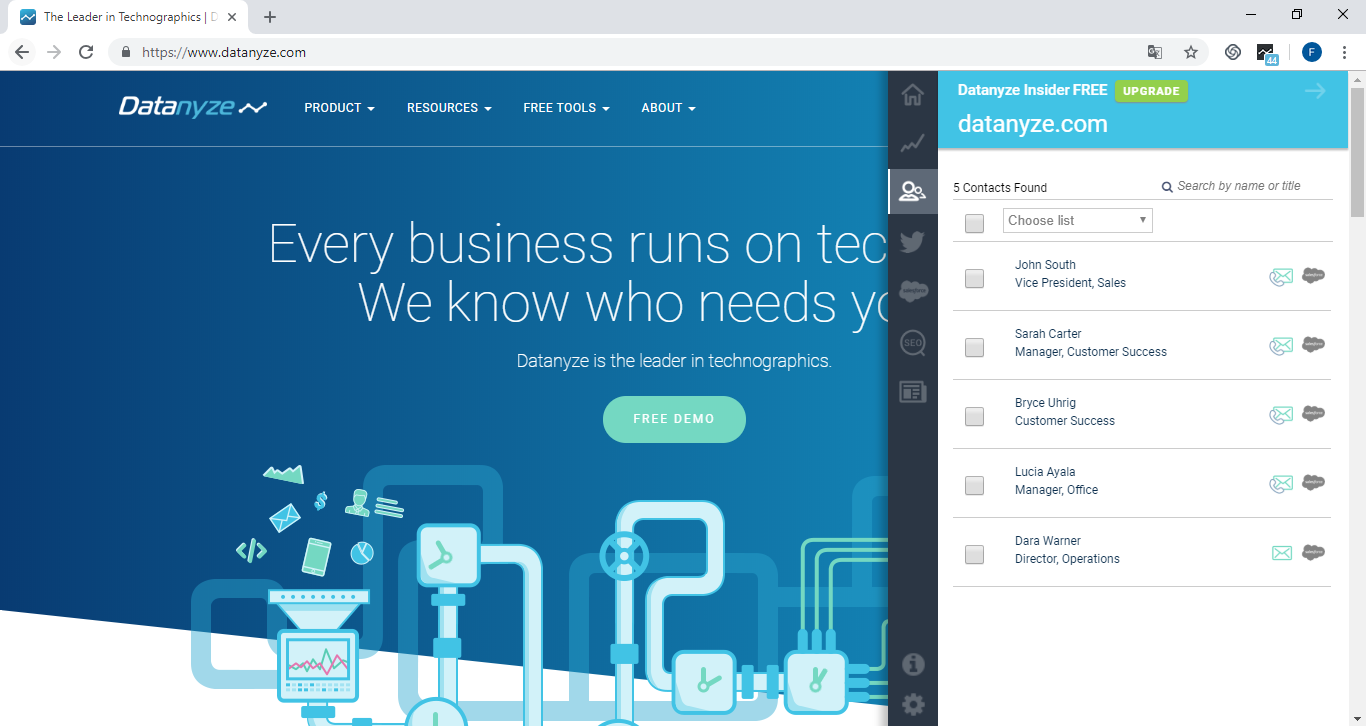Viewport: 1366px width, 726px height.
Task: Click the Datanyze logo
Action: (x=193, y=106)
